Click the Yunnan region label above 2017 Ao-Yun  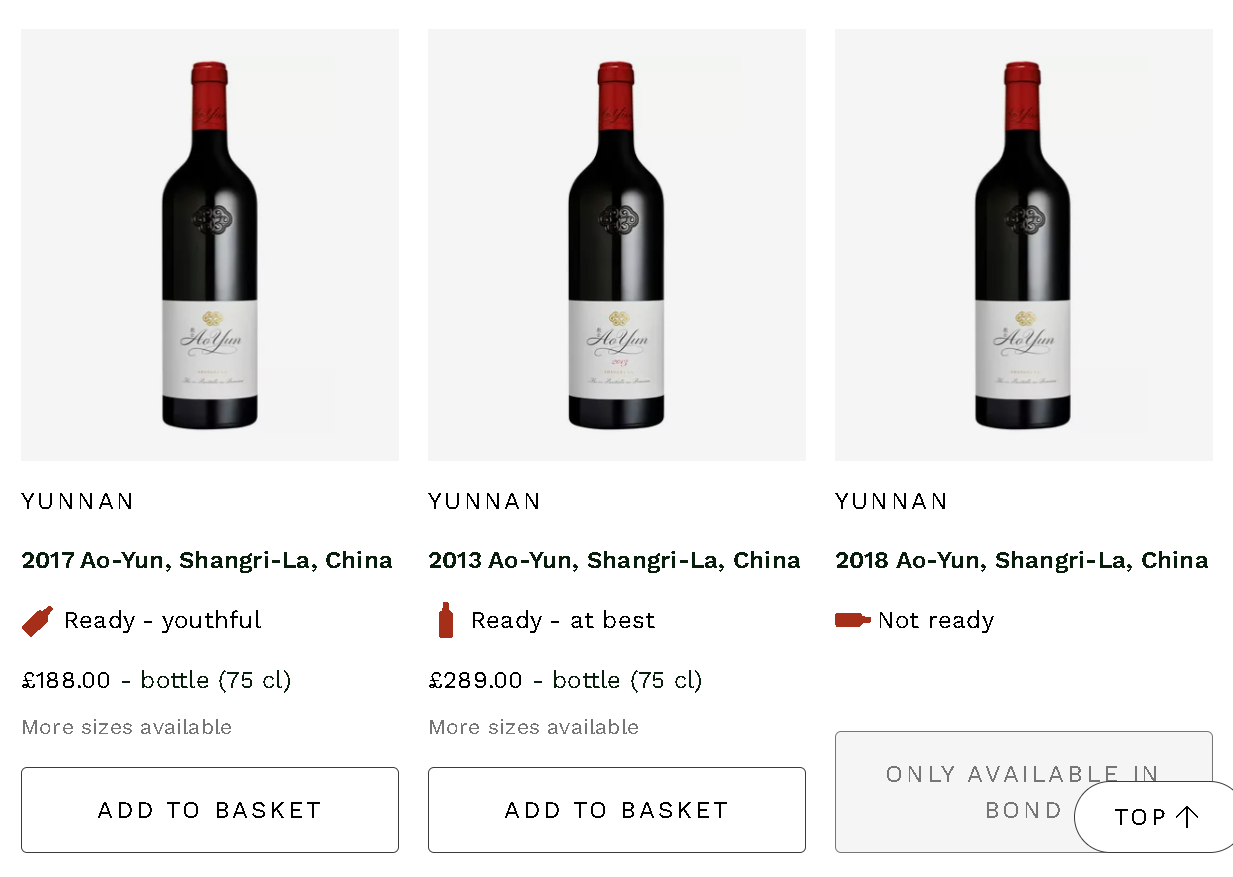point(78,501)
